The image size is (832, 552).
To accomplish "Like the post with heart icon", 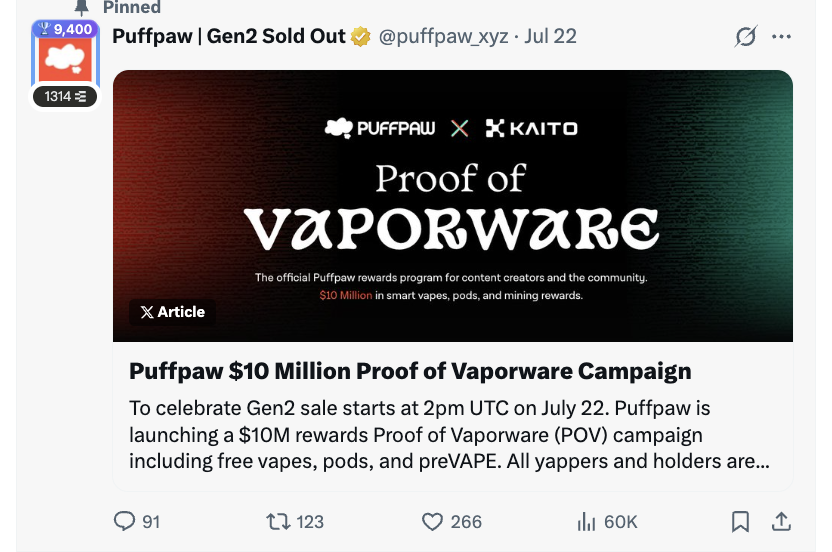I will [432, 522].
